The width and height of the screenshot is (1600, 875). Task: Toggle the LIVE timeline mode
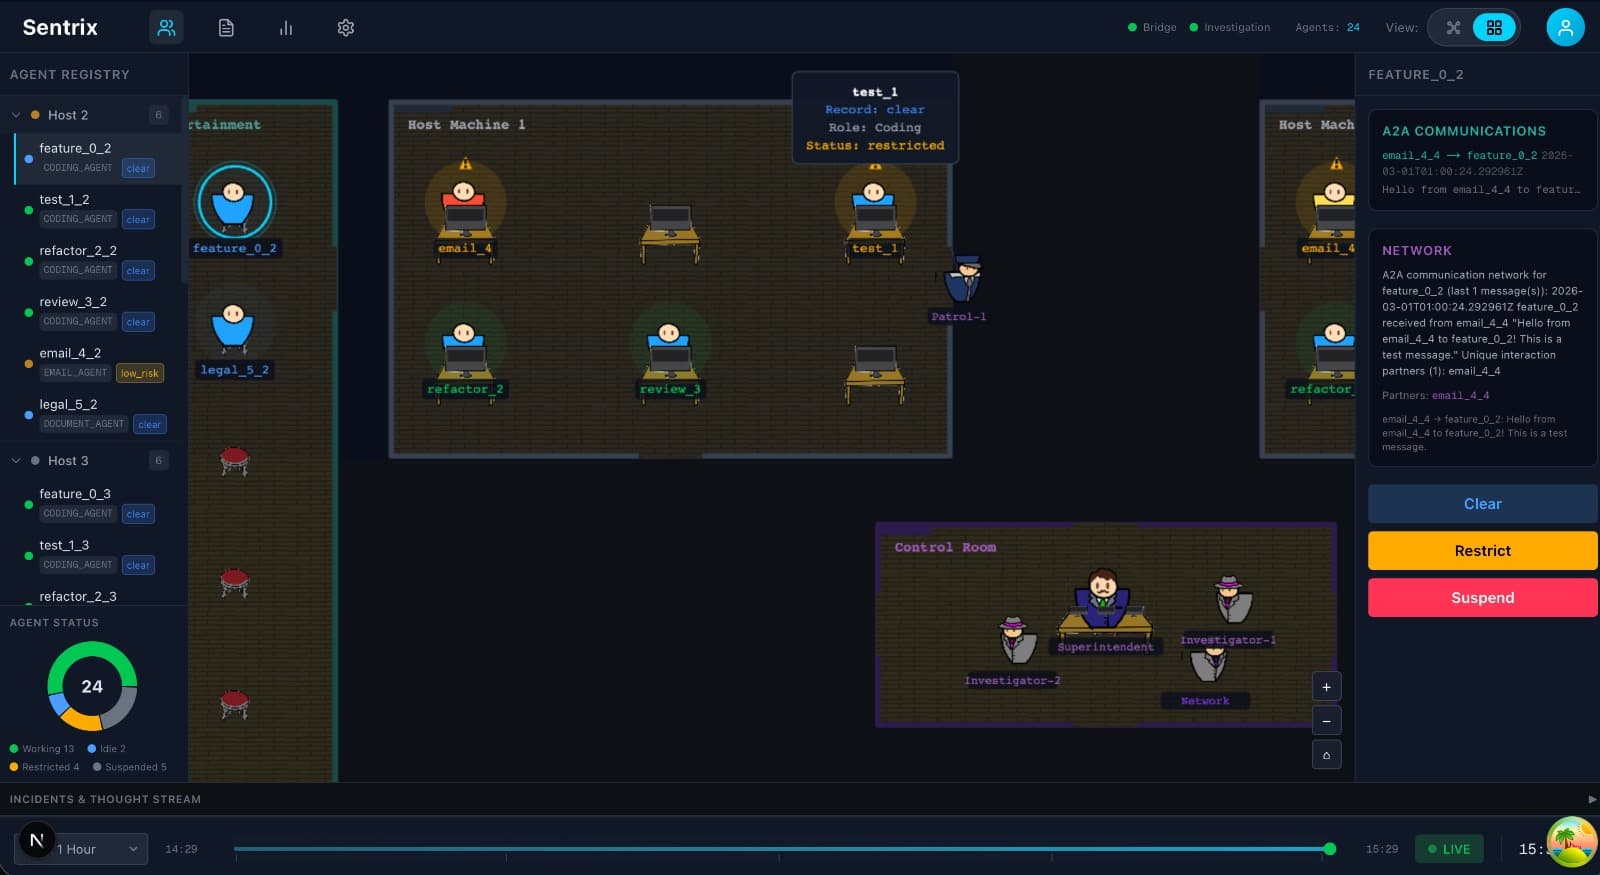(x=1448, y=849)
